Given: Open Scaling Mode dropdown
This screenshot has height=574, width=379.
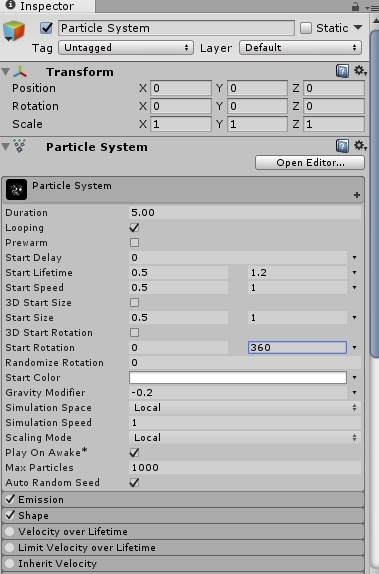Looking at the screenshot, I should [x=245, y=438].
